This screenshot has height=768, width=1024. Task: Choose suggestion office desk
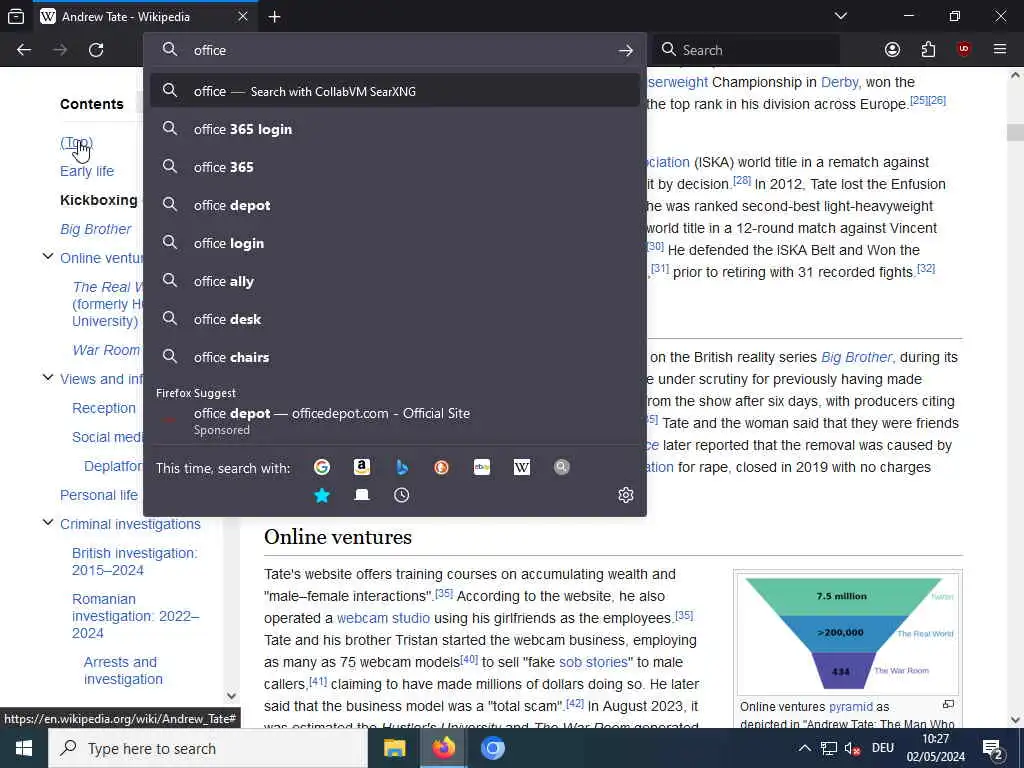click(x=394, y=319)
